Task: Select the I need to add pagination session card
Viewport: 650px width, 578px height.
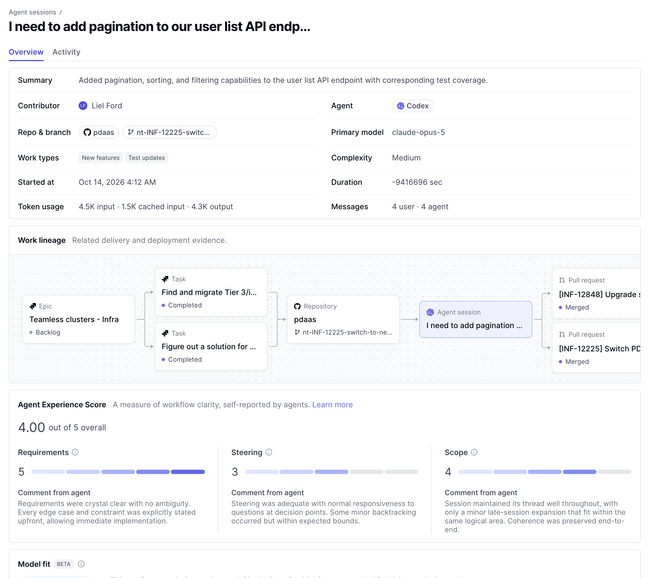Action: point(476,319)
